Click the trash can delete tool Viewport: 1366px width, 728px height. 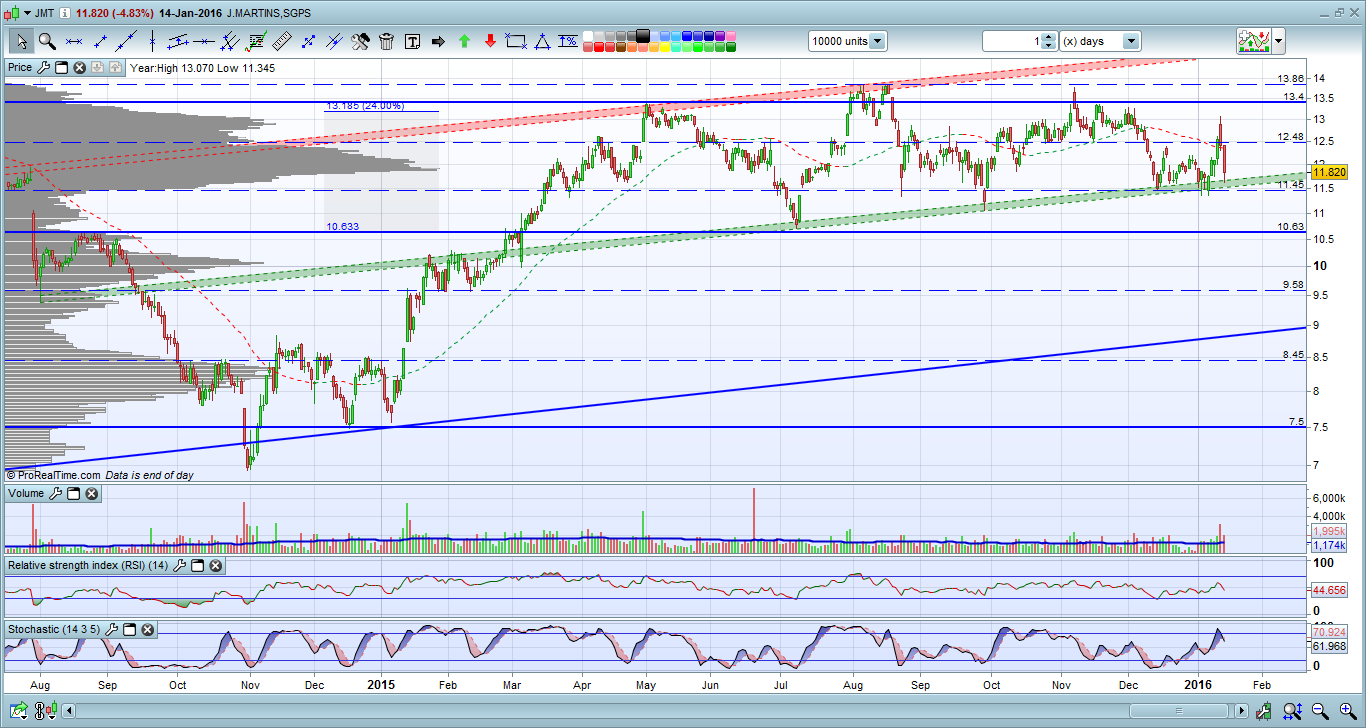[386, 41]
